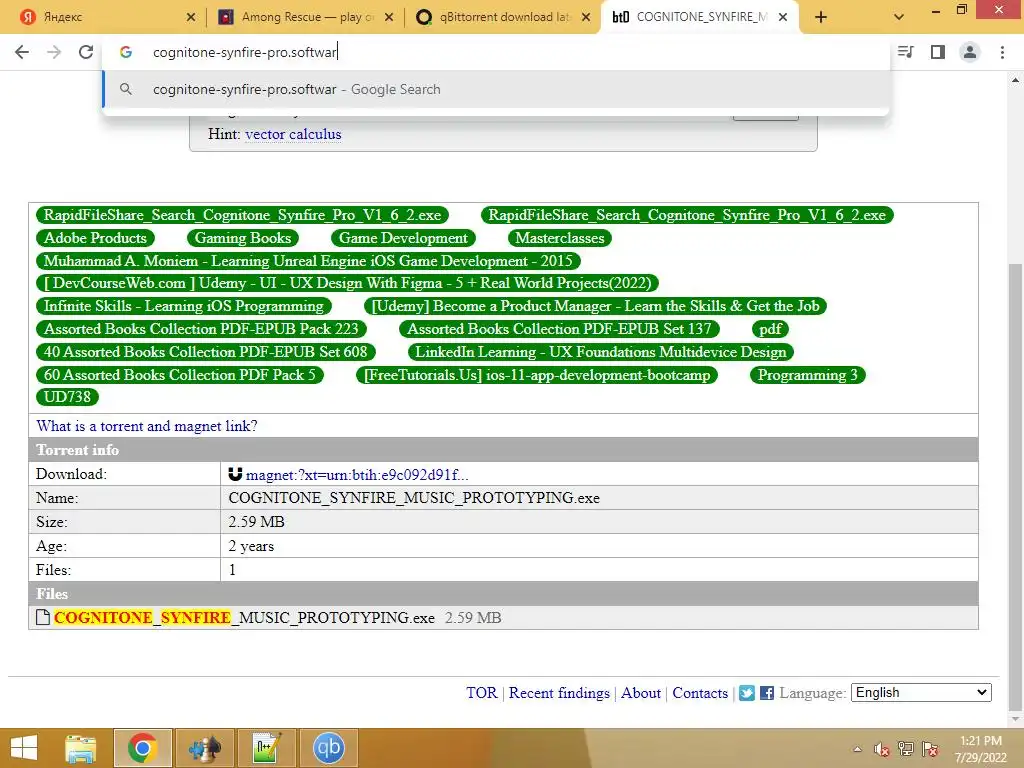The width and height of the screenshot is (1024, 768).
Task: Open Assorted Books Pack 223 tag
Action: [201, 328]
